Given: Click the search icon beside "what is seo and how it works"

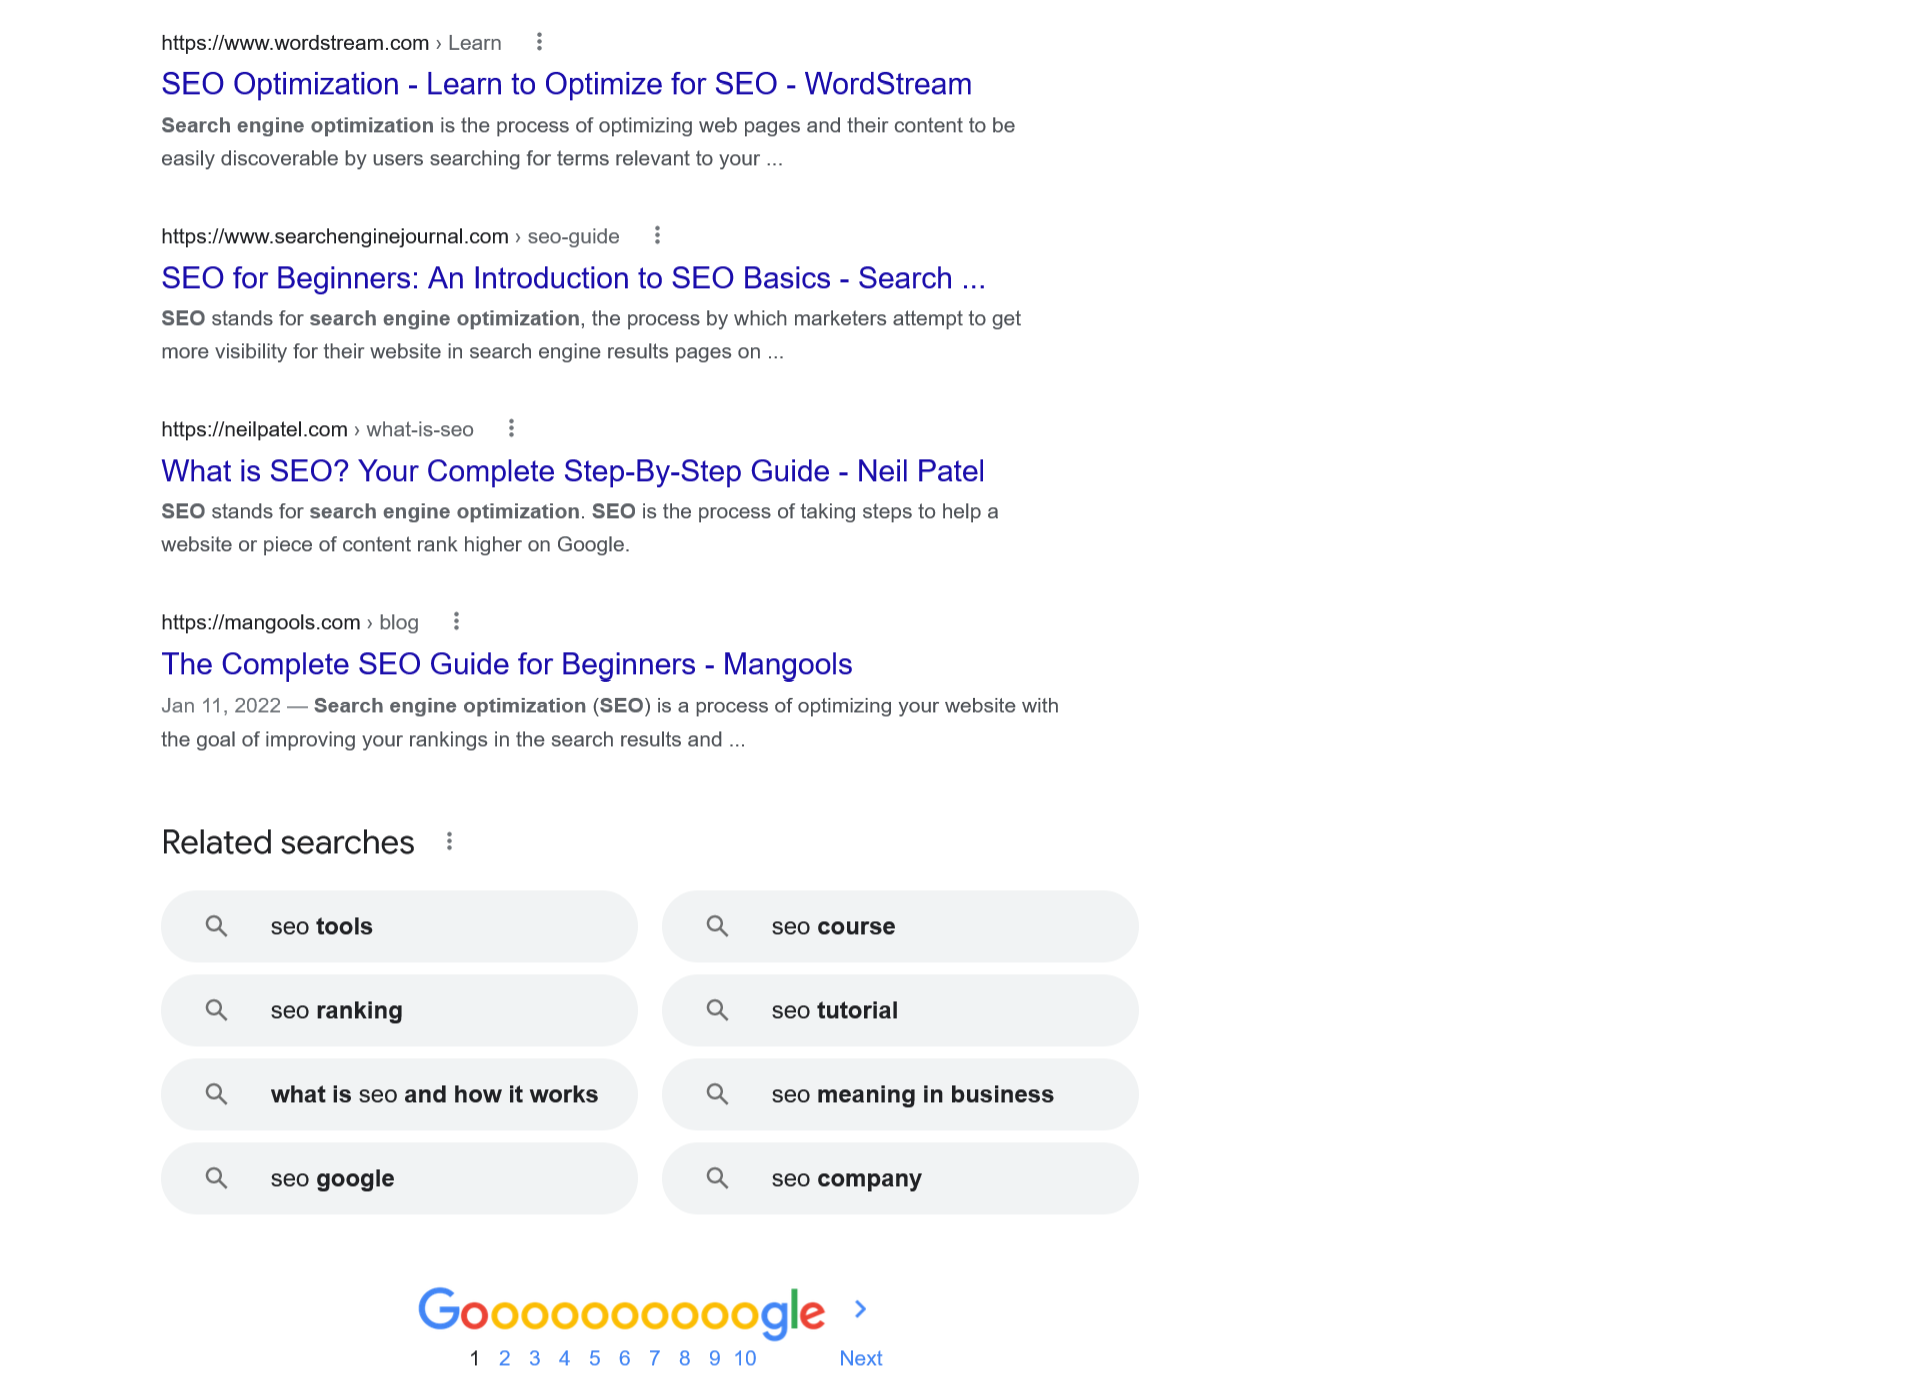Looking at the screenshot, I should (216, 1094).
